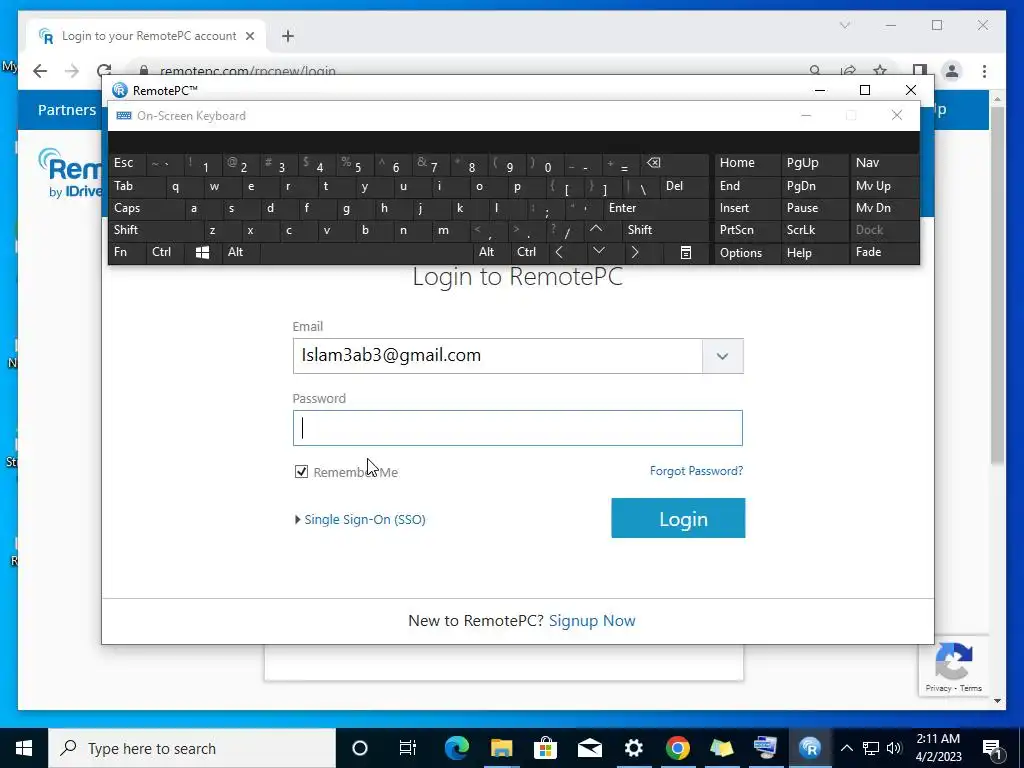Viewport: 1024px width, 768px height.
Task: Show hidden system tray icons chevron
Action: tap(846, 748)
